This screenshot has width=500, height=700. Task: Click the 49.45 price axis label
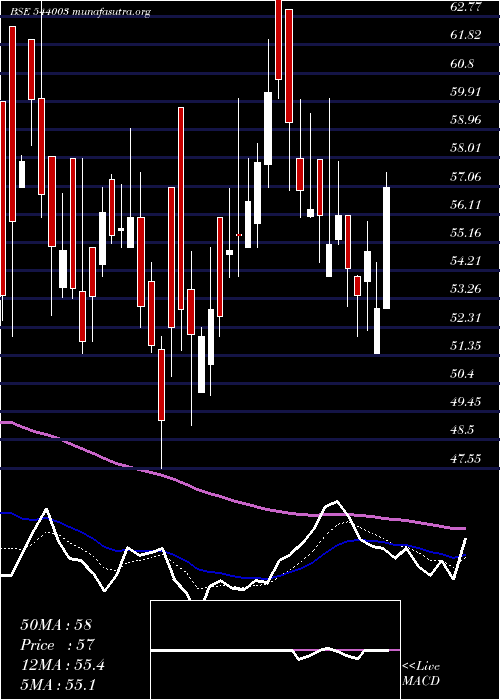pyautogui.click(x=466, y=403)
